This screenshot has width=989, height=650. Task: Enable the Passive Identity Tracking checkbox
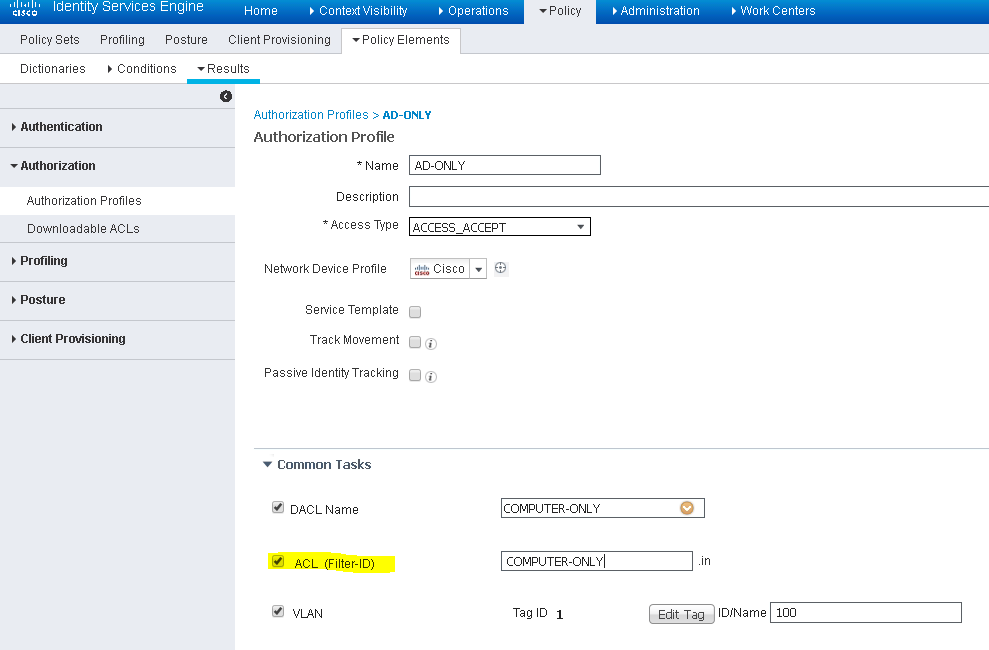[x=415, y=375]
